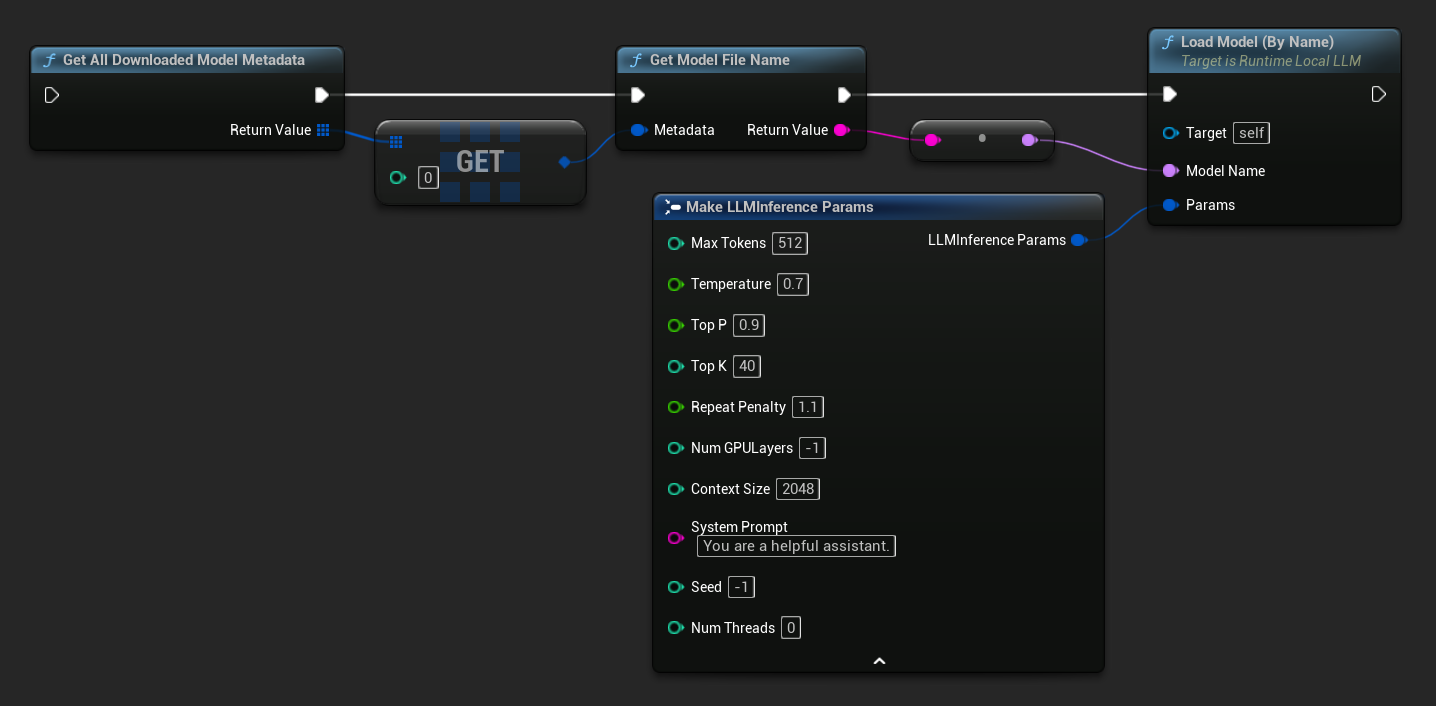Click the LLMInference Params output pin
The width and height of the screenshot is (1436, 706).
[x=1079, y=240]
